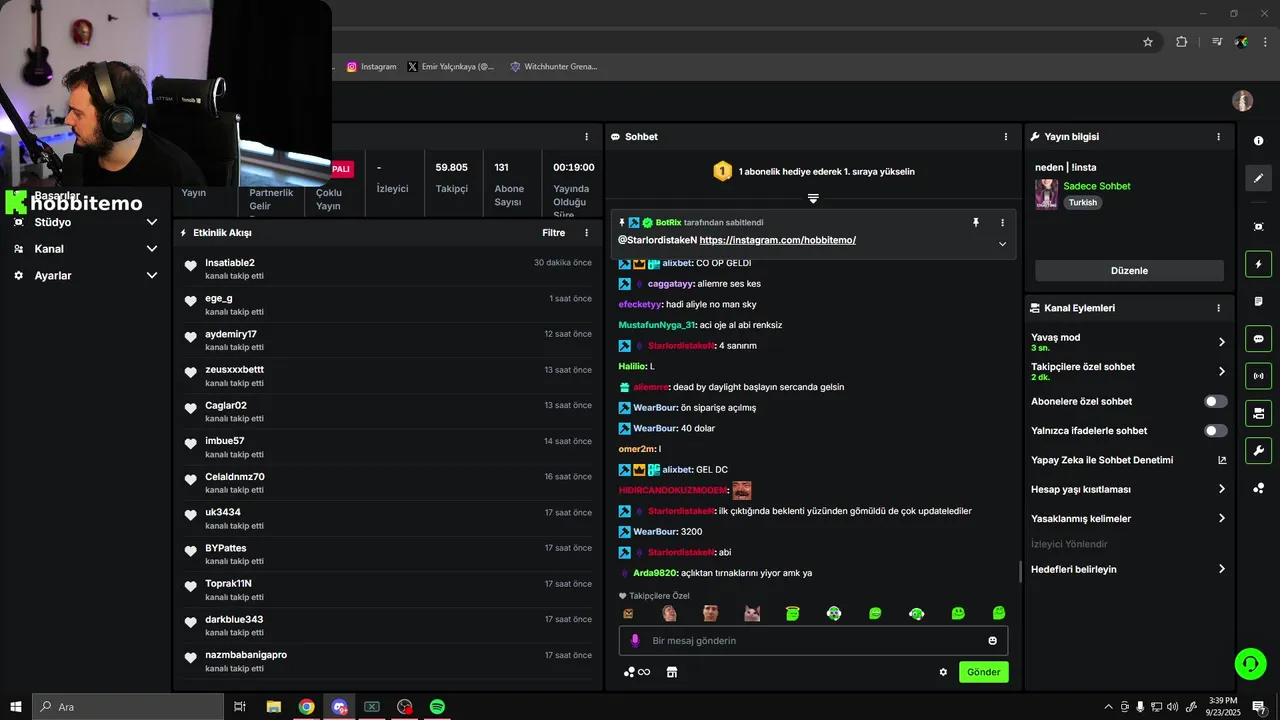Click the chat scrollbar handle
The height and width of the screenshot is (720, 1280).
point(1020,571)
